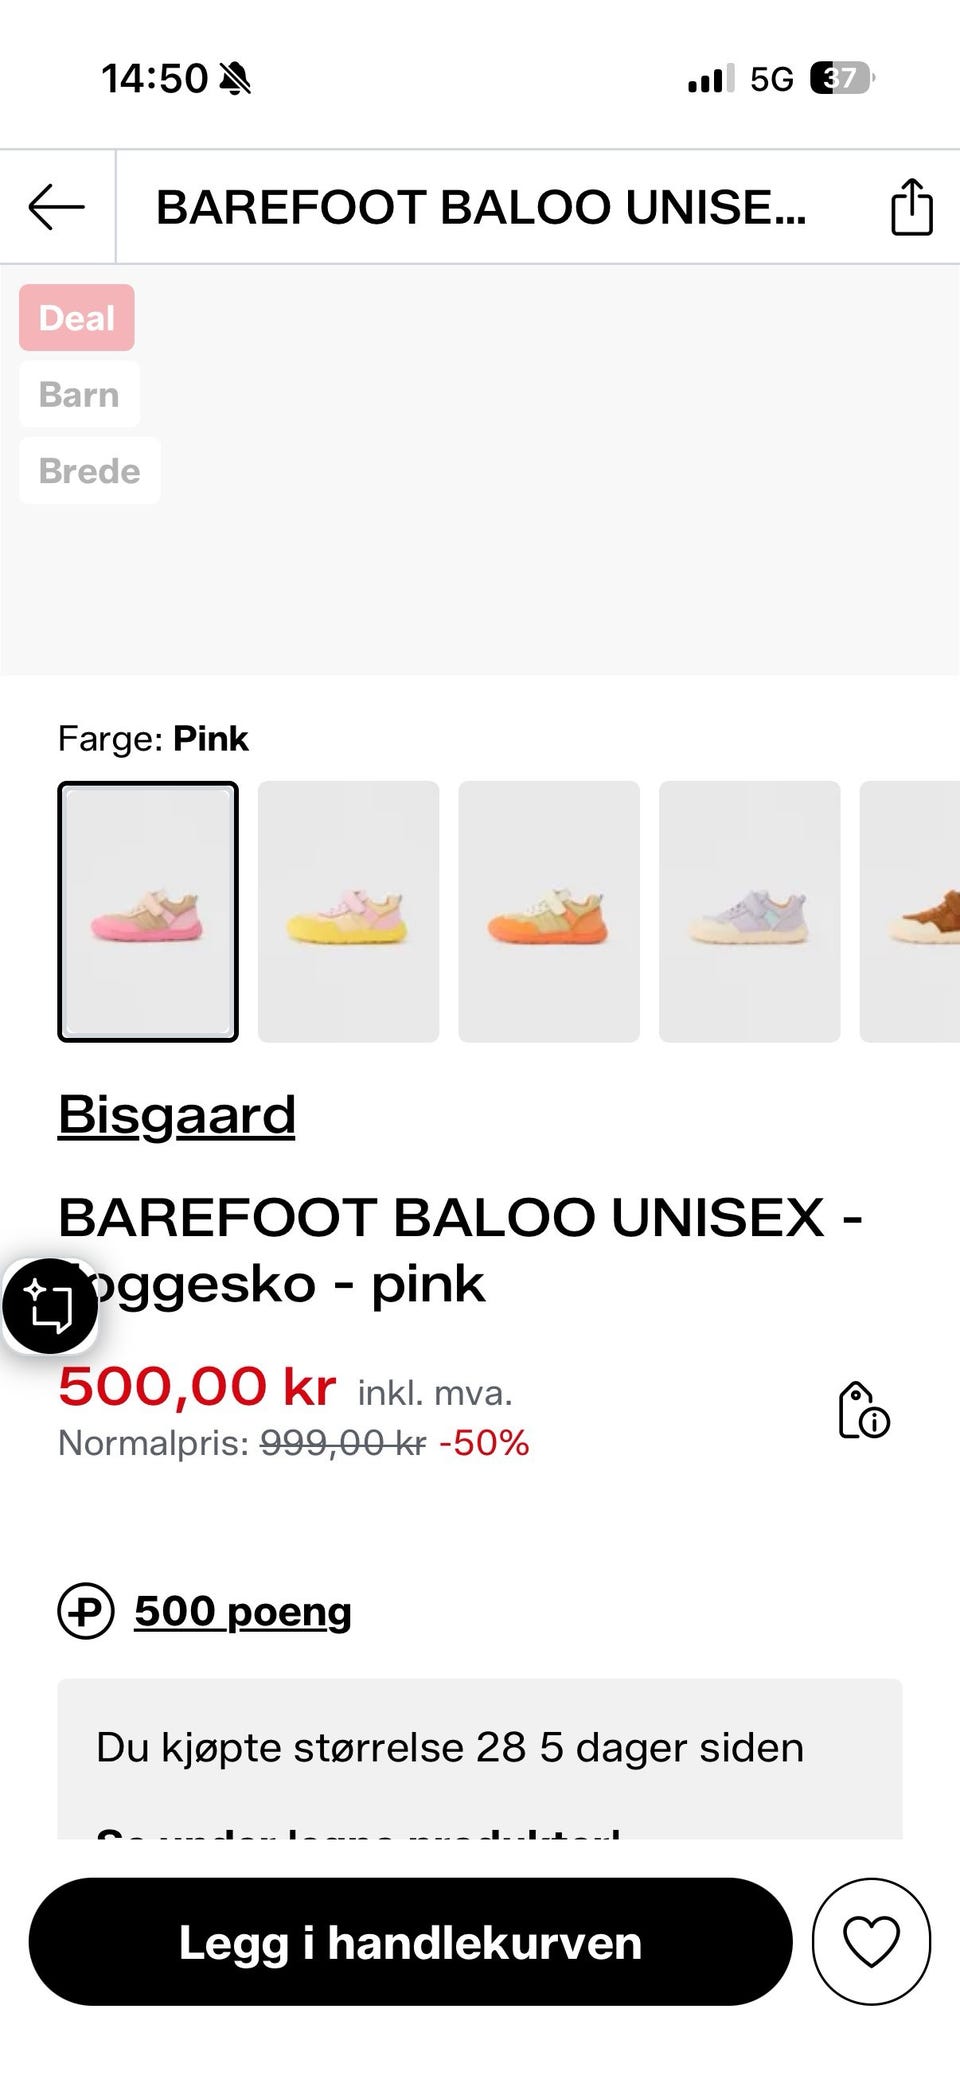Open the share icon in header
960x2087 pixels.
point(911,207)
